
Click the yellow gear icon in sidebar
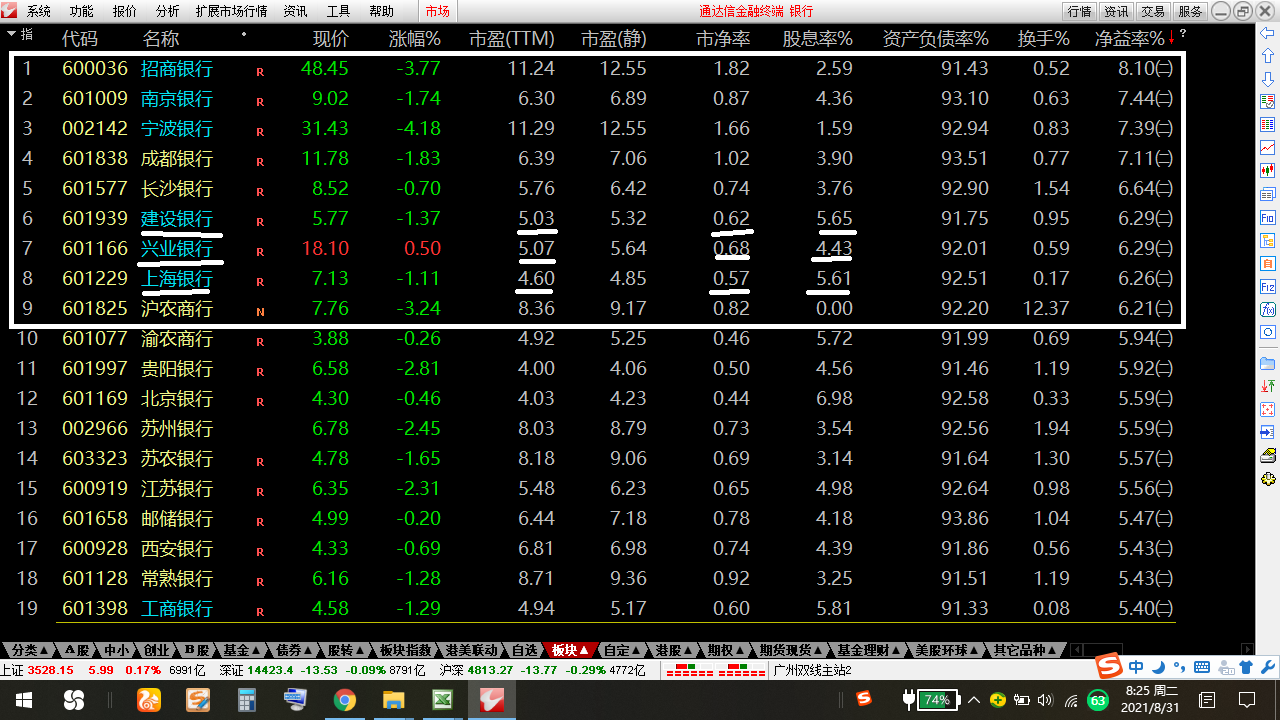point(1268,481)
